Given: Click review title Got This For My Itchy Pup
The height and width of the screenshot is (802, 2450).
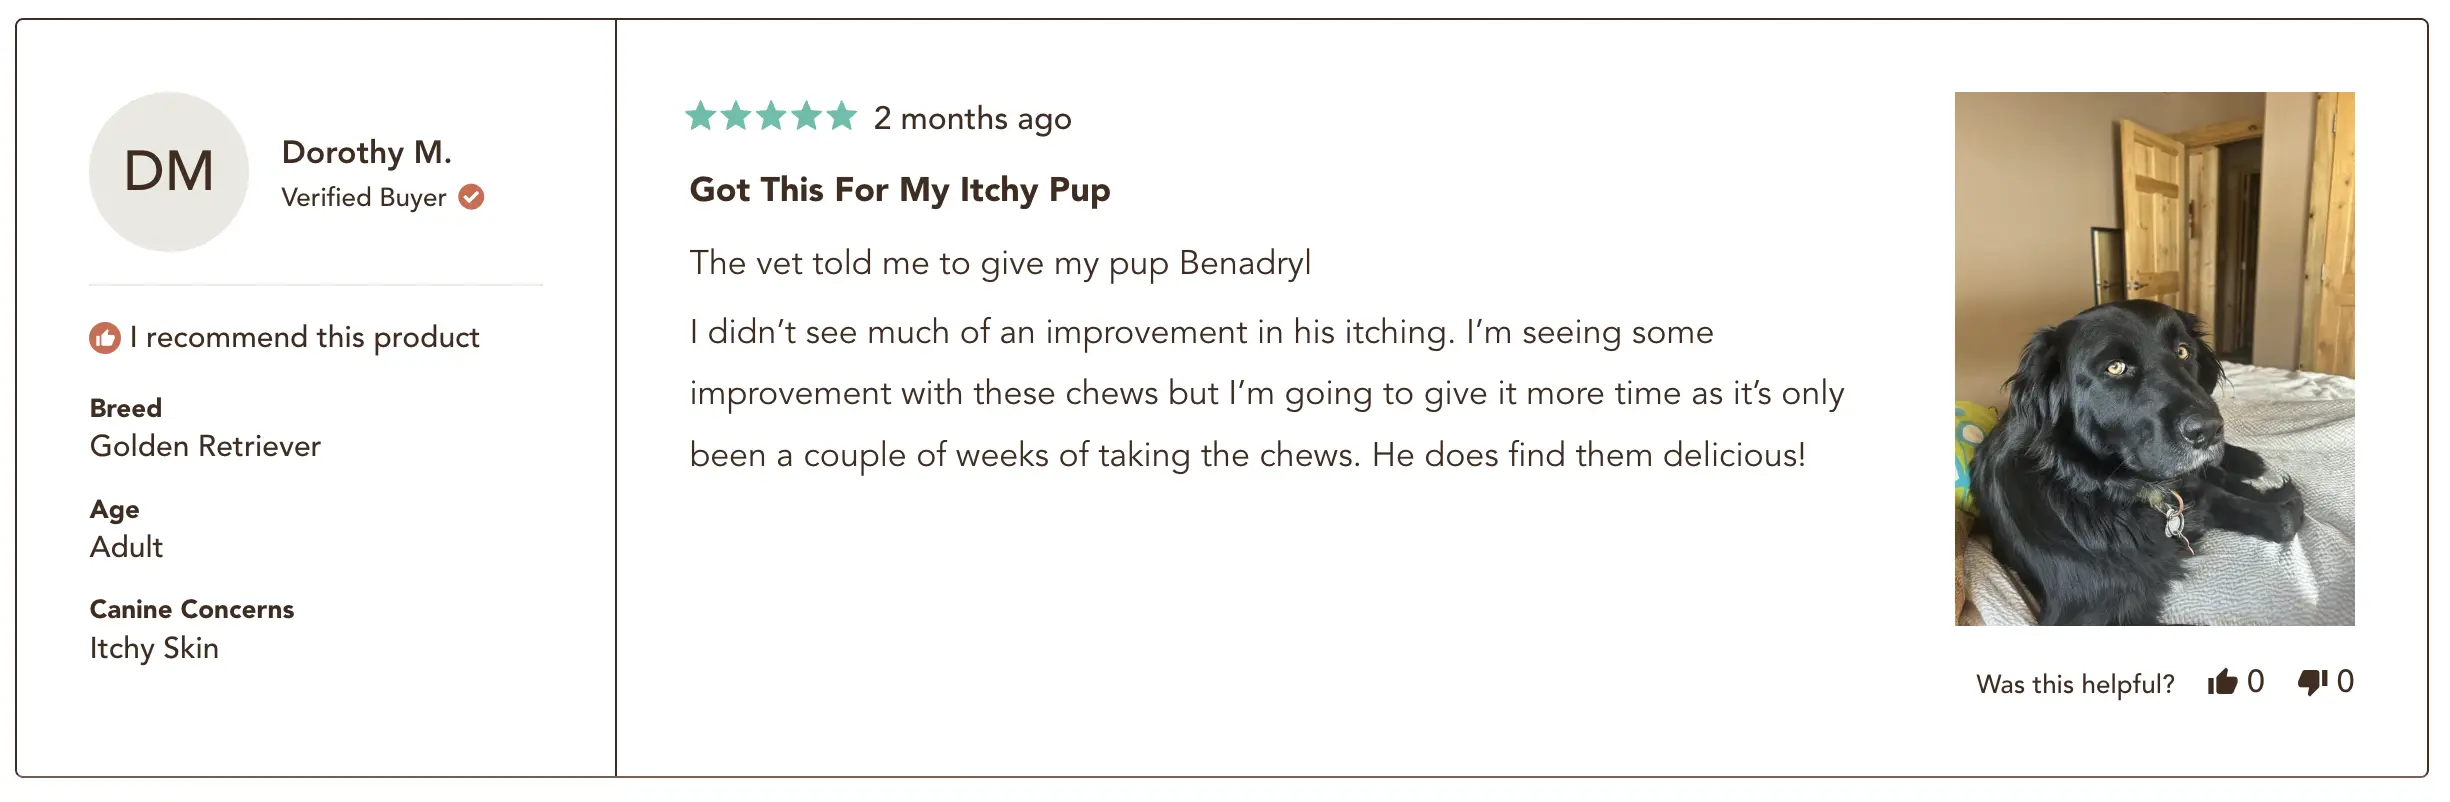Looking at the screenshot, I should tap(900, 190).
